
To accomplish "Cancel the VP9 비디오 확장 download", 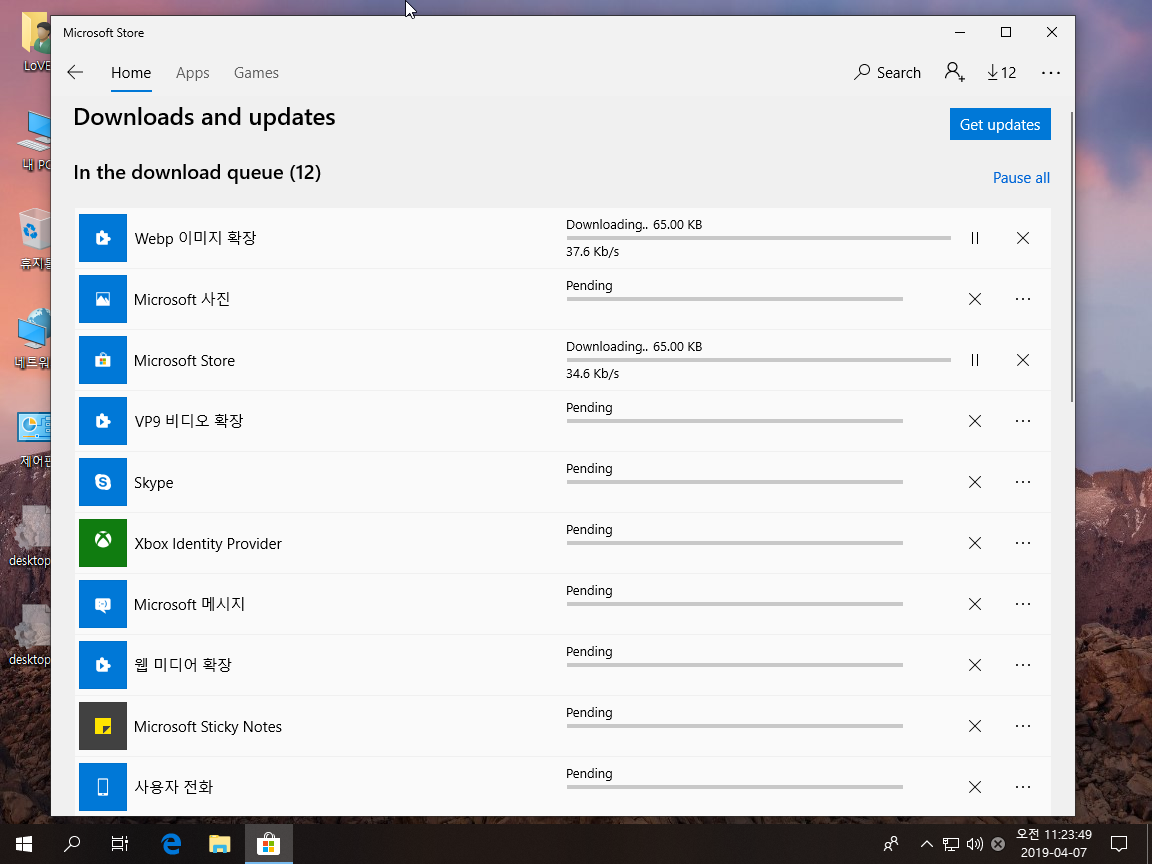I will (974, 421).
